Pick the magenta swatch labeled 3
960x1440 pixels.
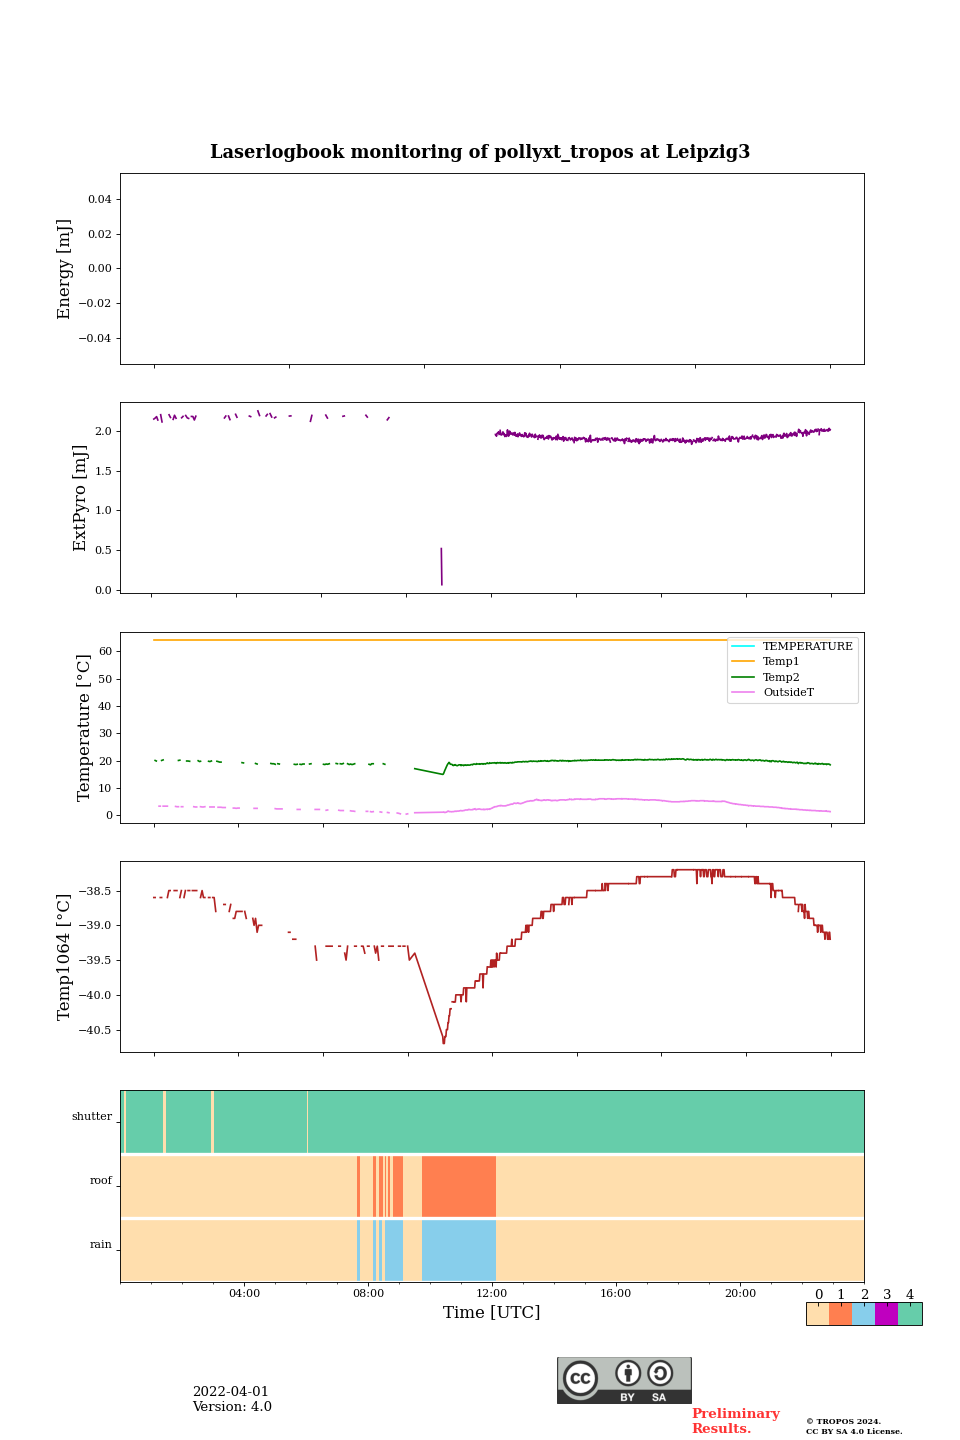tap(886, 1314)
